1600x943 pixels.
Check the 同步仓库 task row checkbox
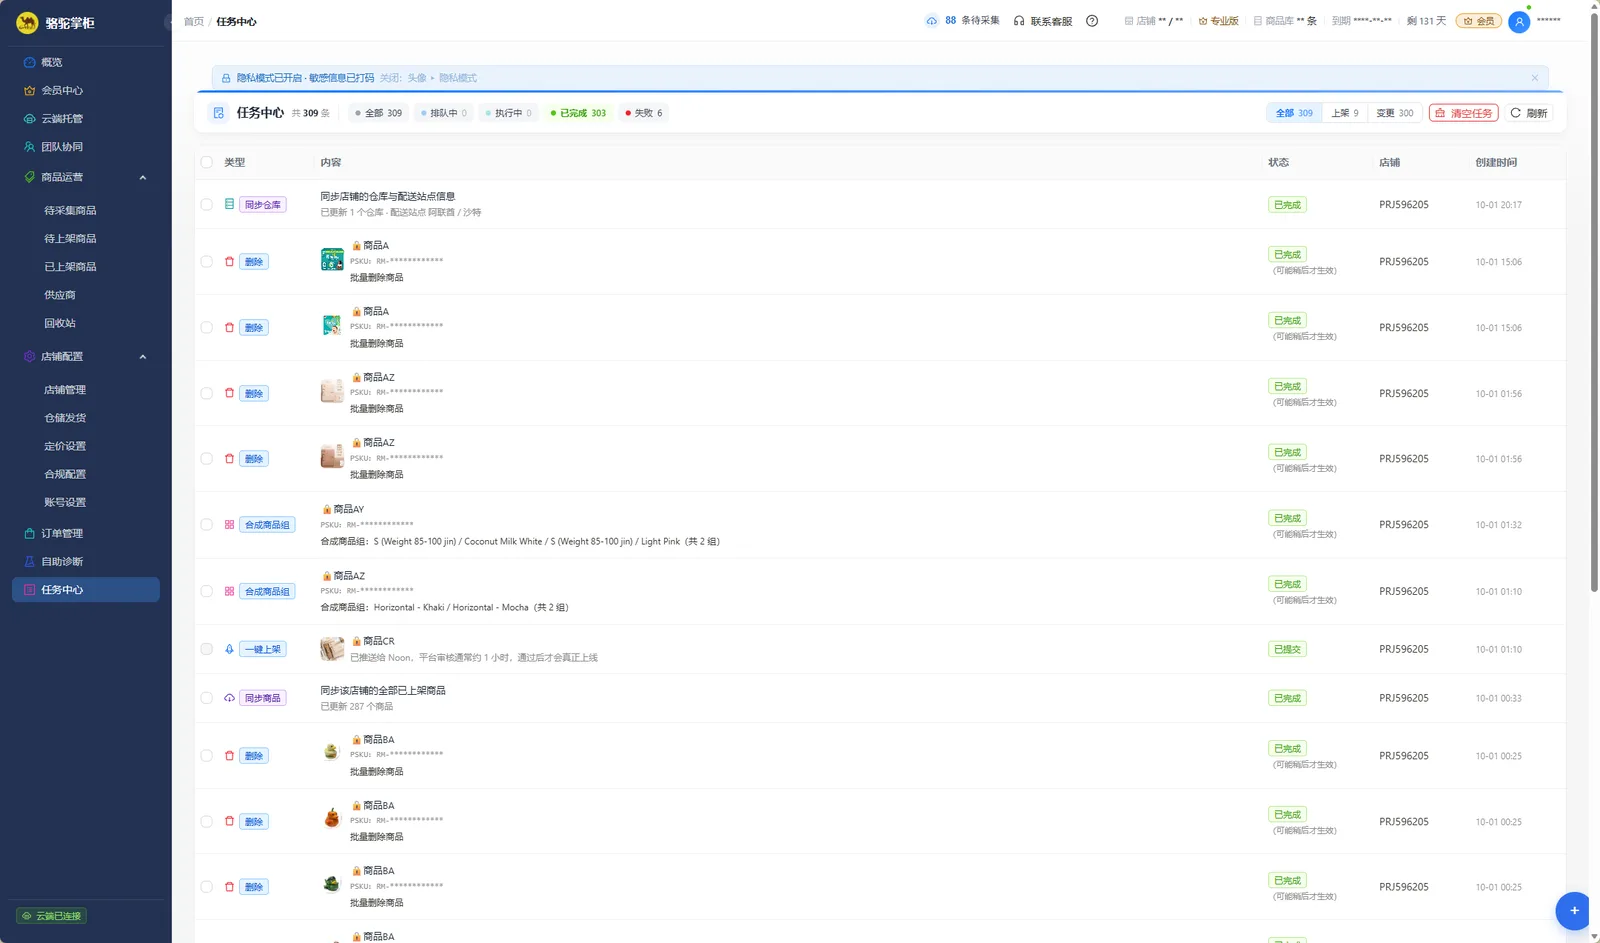pos(207,204)
